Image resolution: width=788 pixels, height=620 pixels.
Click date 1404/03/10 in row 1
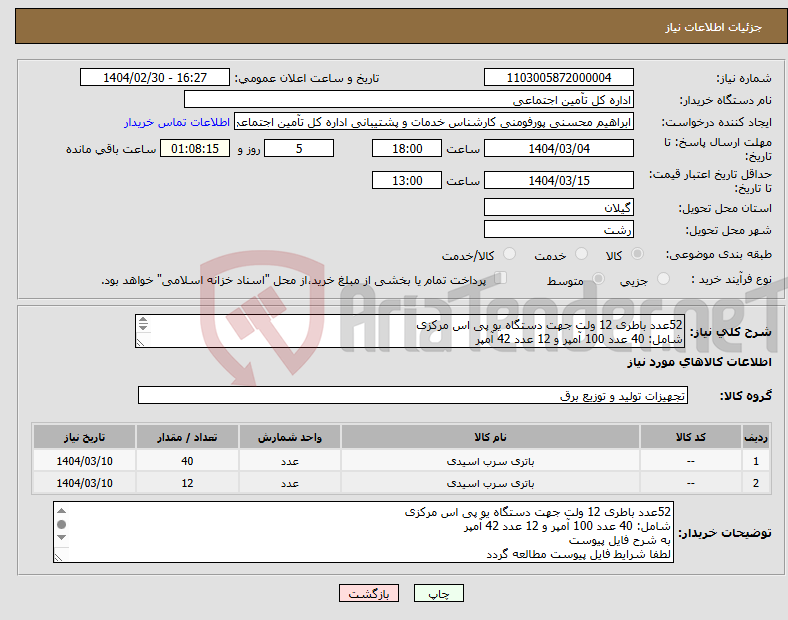click(84, 461)
